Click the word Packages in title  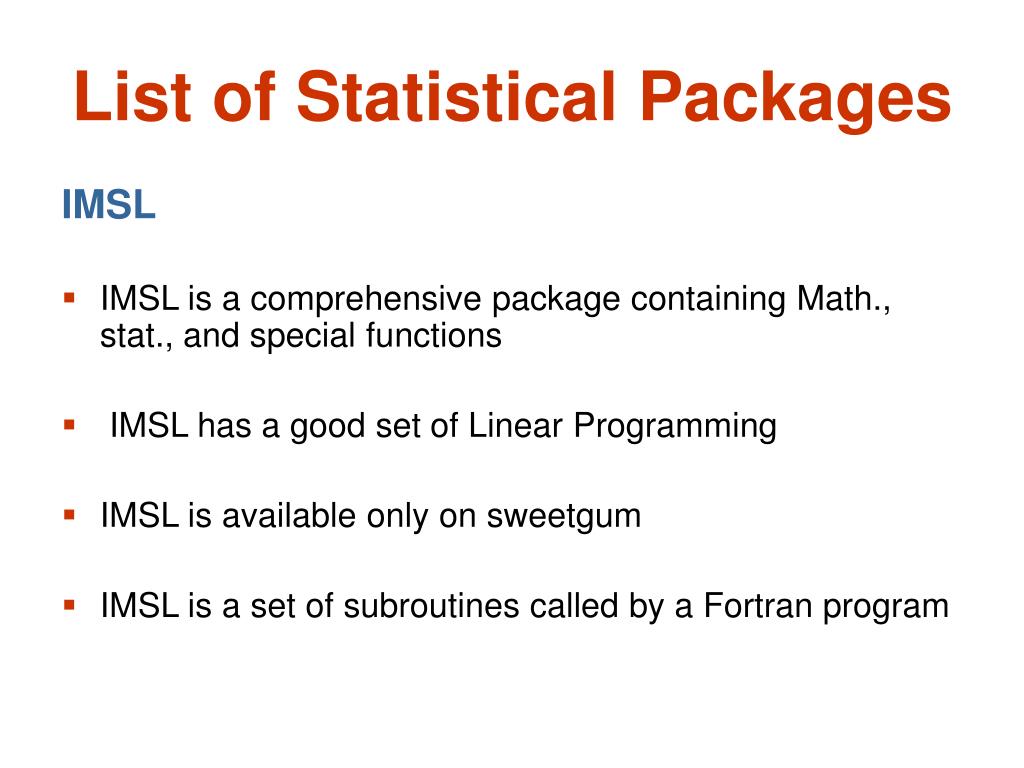point(795,98)
